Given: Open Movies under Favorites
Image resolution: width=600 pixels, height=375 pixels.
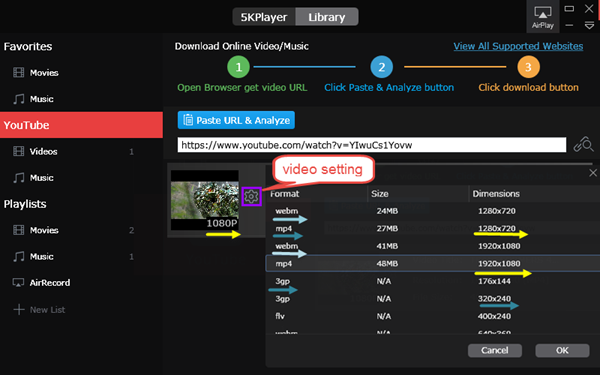Looking at the screenshot, I should click(x=44, y=73).
